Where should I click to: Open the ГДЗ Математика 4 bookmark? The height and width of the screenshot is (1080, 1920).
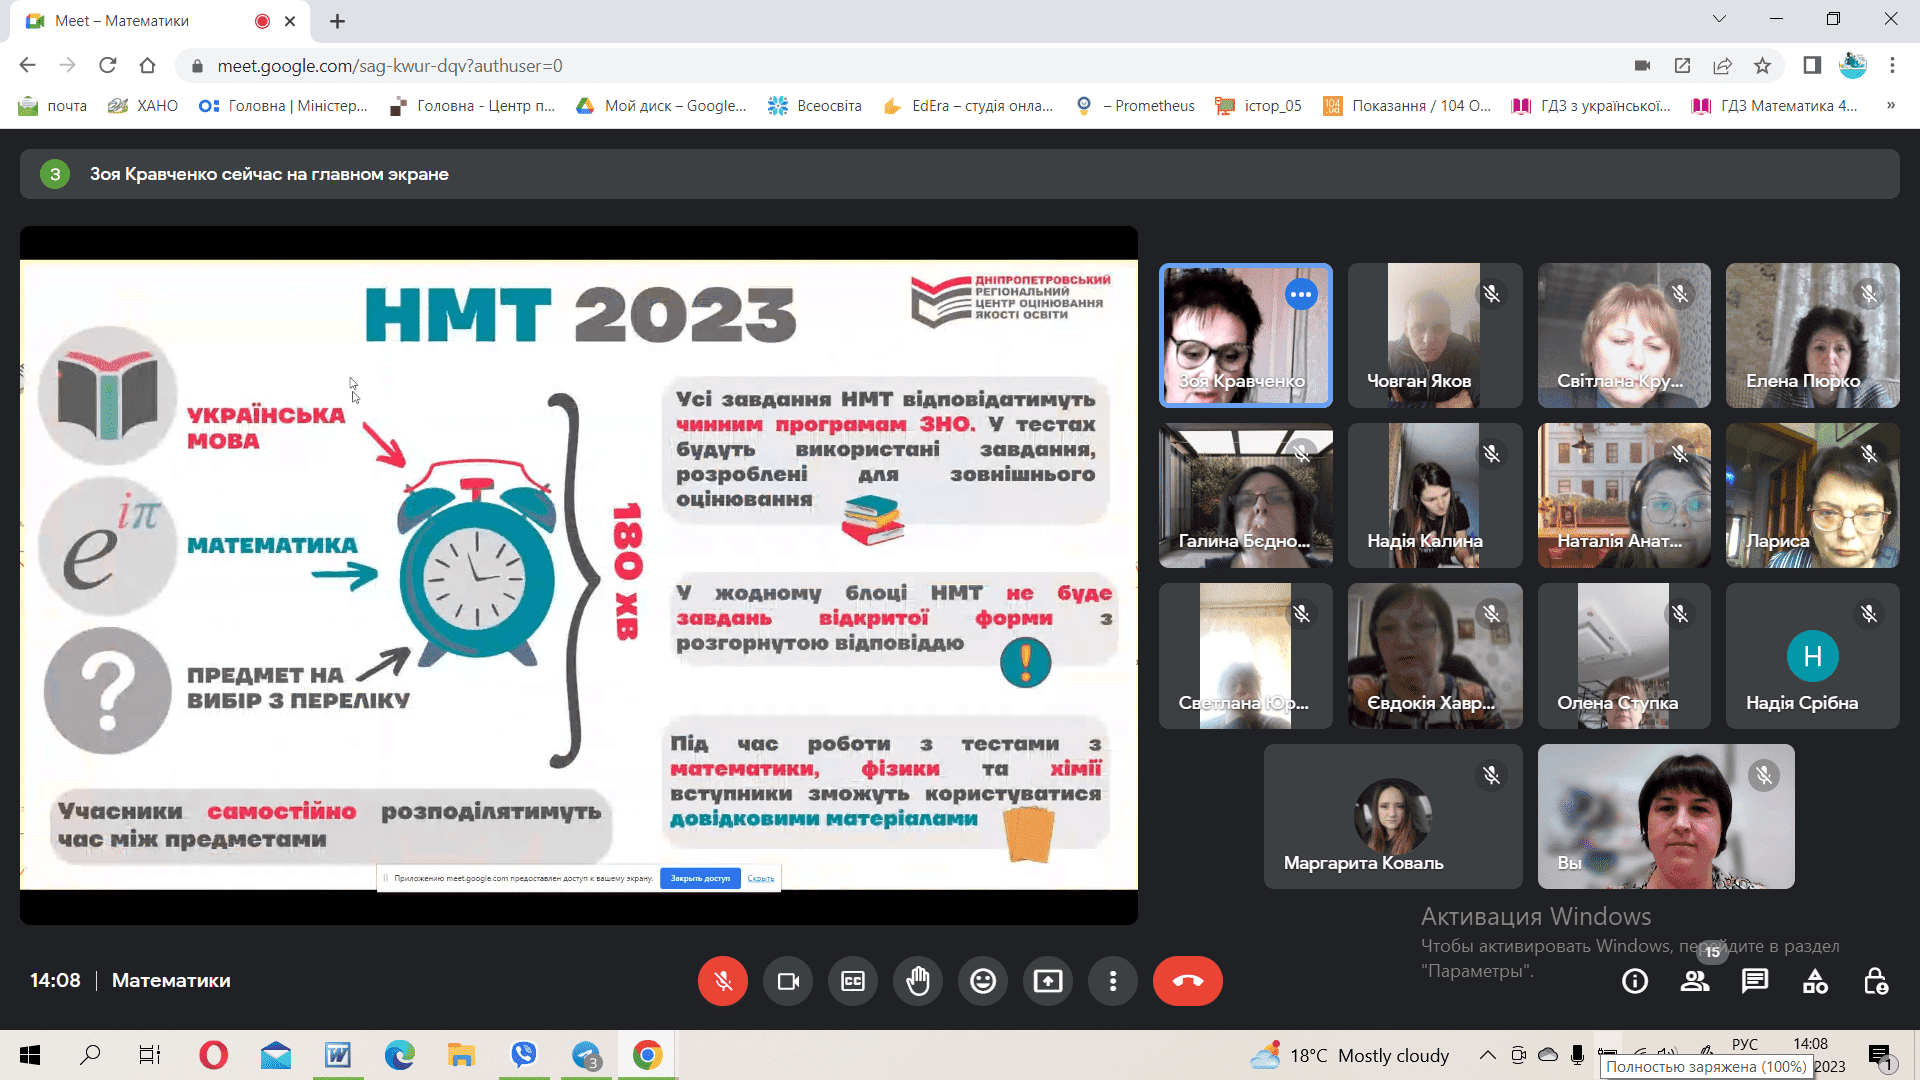pos(1774,106)
